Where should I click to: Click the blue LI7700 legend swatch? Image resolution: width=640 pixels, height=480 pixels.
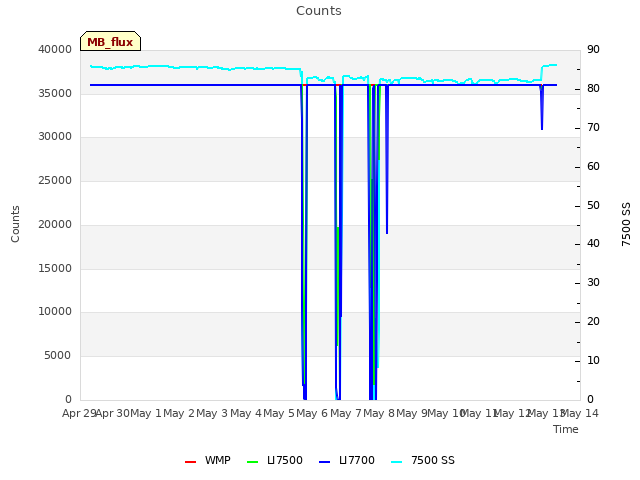coord(324,462)
